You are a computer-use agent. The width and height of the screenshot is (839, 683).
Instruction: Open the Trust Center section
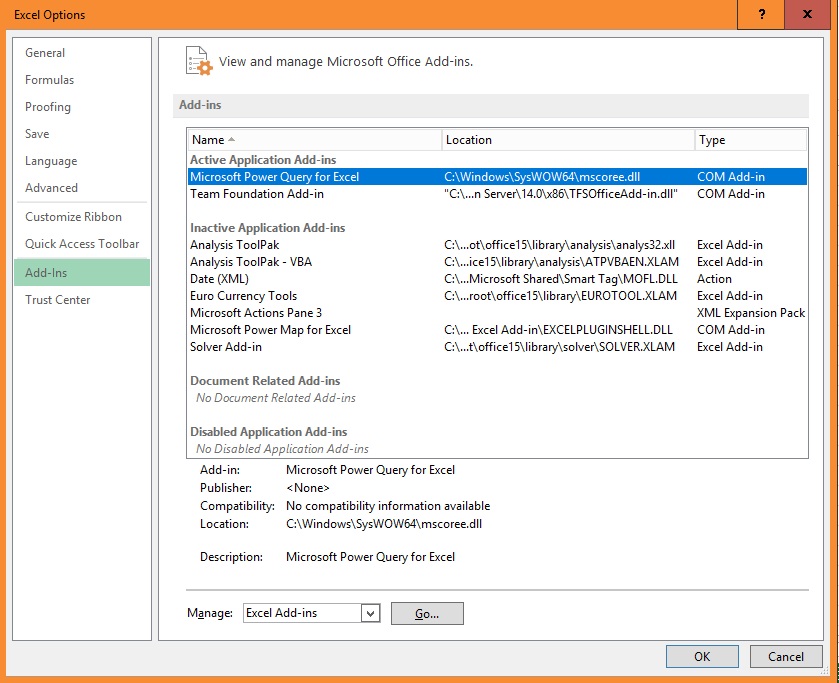click(57, 299)
